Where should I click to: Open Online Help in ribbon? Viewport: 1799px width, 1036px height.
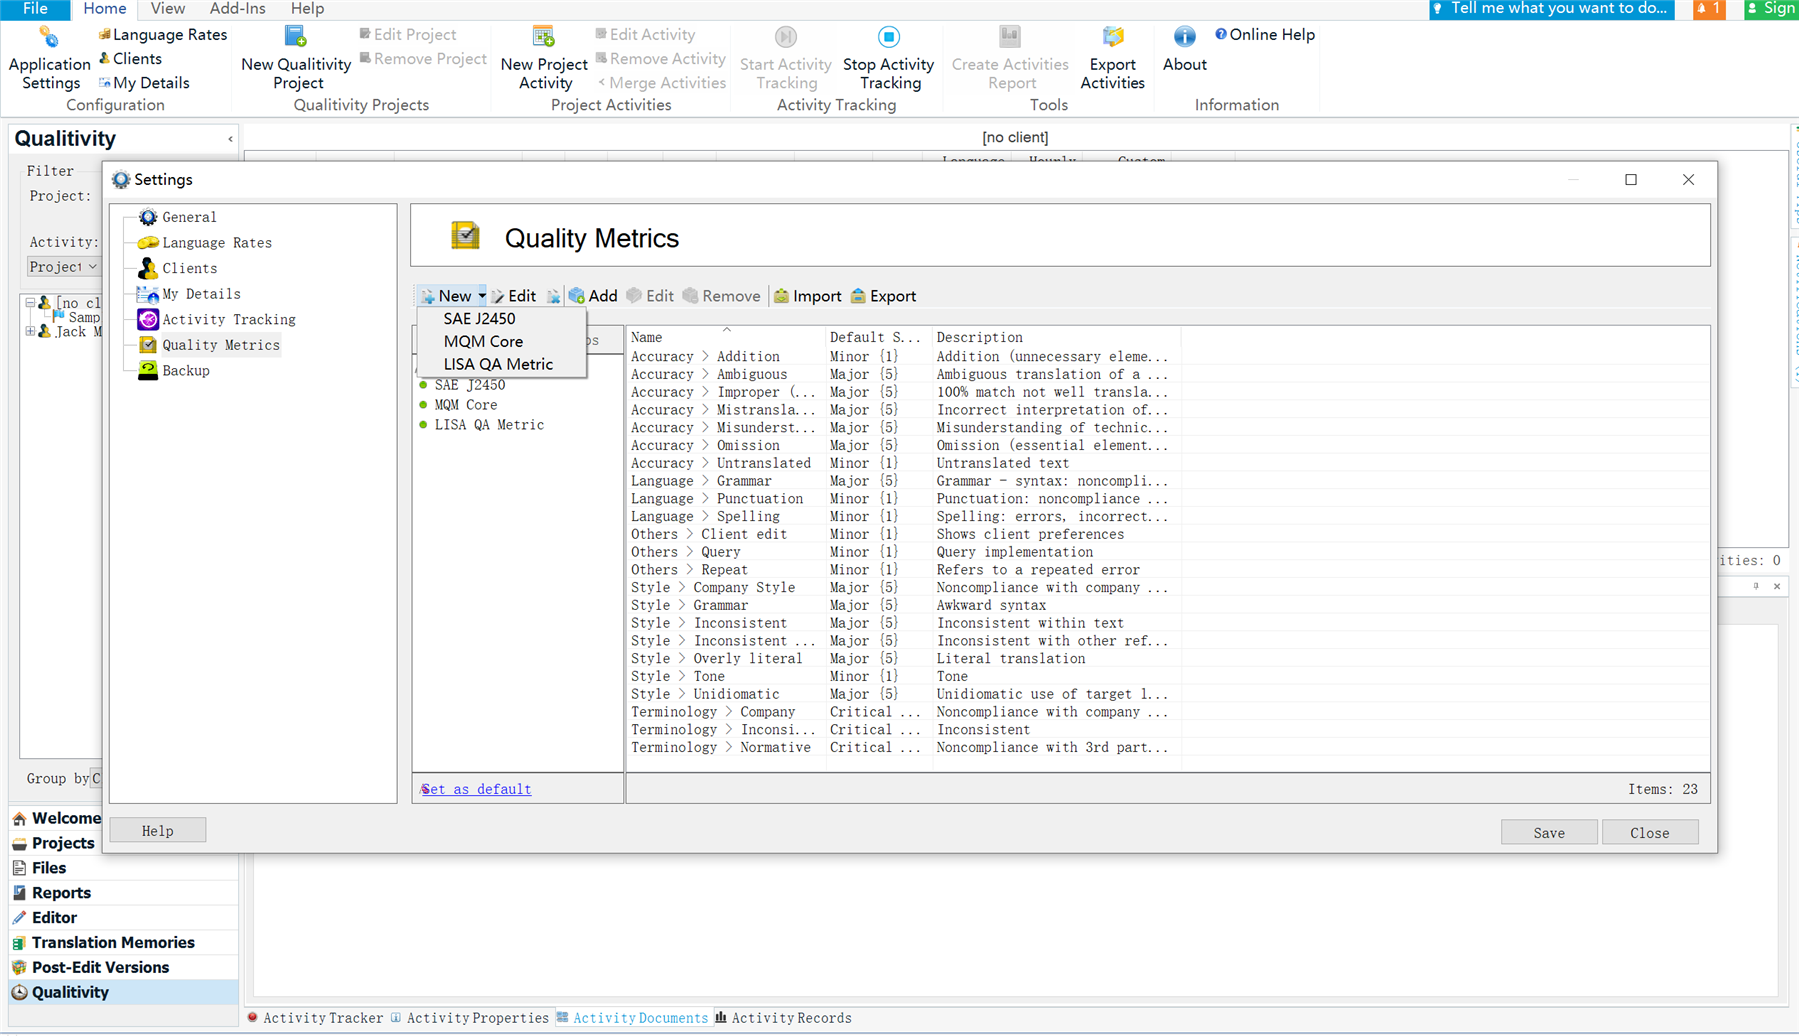pos(1264,34)
